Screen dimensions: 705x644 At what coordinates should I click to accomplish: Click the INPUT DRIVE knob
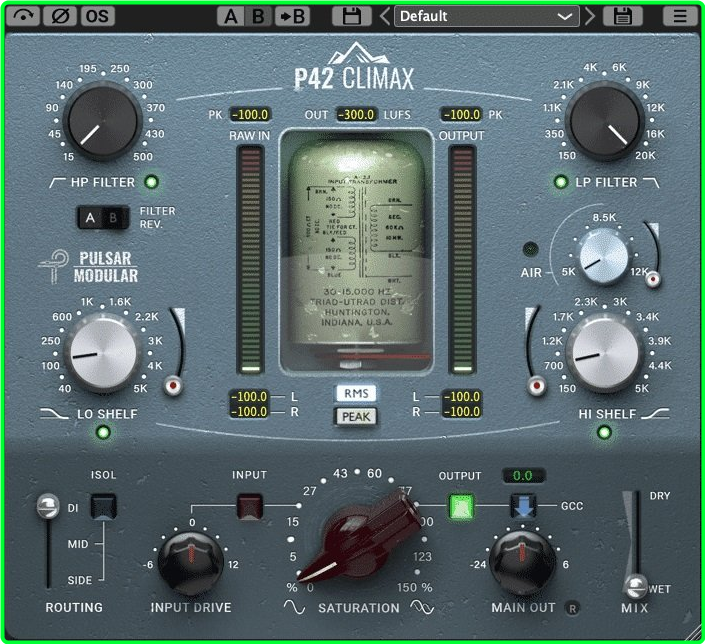point(191,562)
